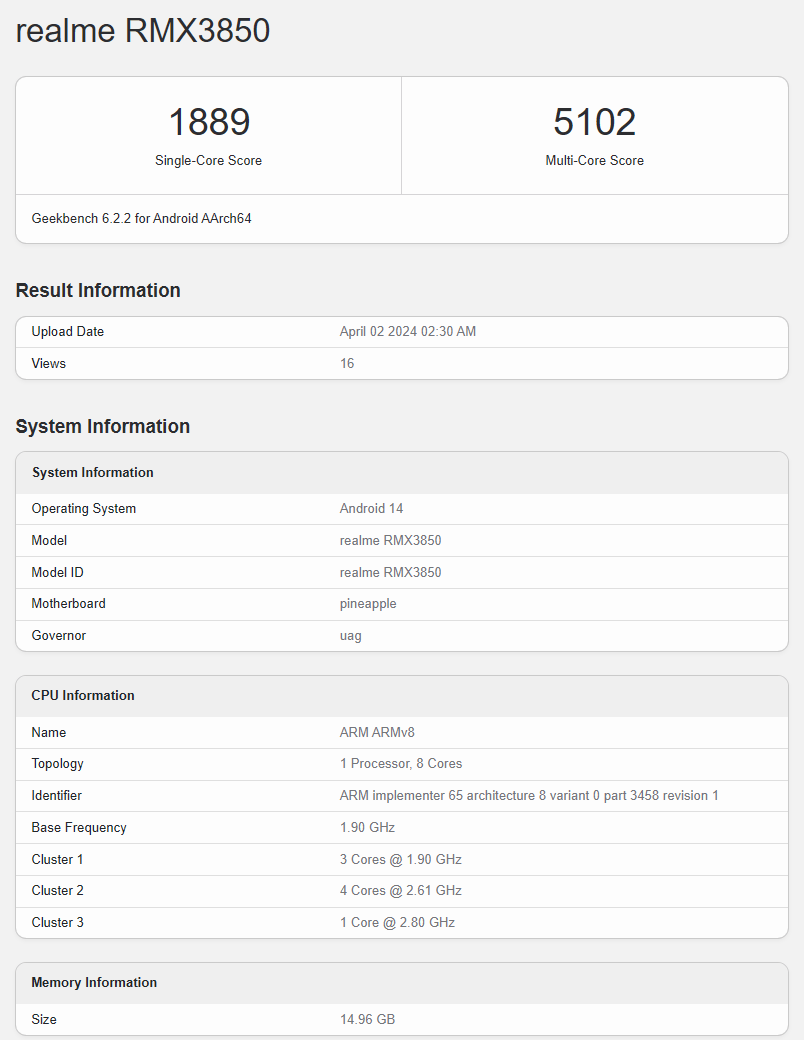Select the memory Size value 14.96 GB
This screenshot has width=804, height=1040.
(367, 1019)
